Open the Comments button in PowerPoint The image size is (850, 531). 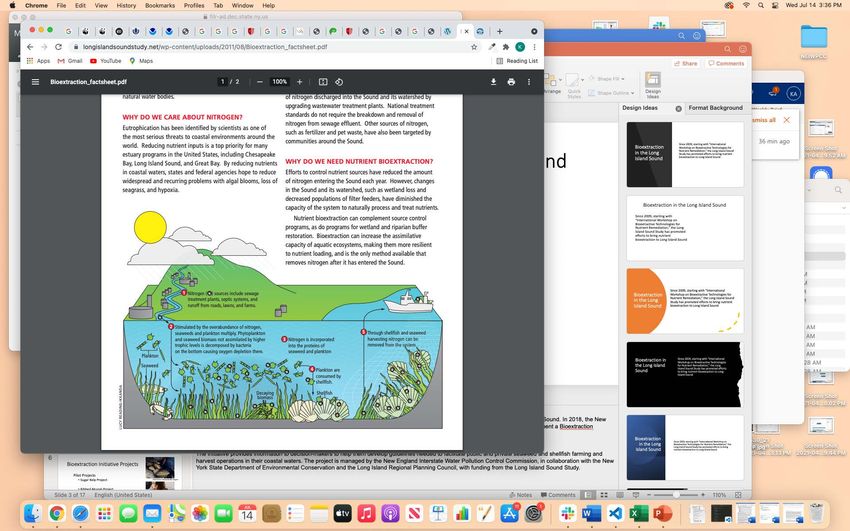point(725,63)
